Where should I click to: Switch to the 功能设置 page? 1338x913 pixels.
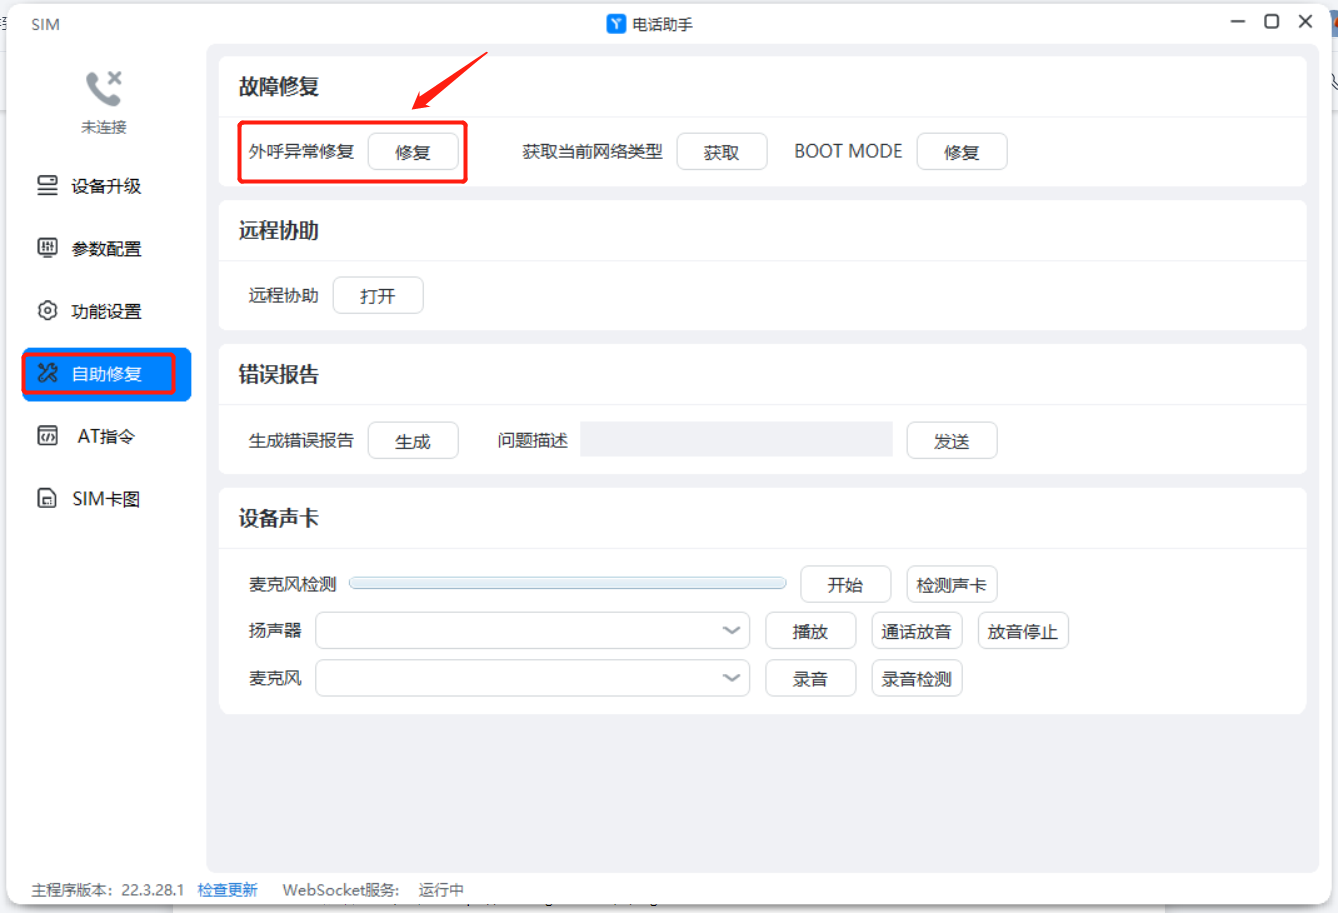(106, 311)
